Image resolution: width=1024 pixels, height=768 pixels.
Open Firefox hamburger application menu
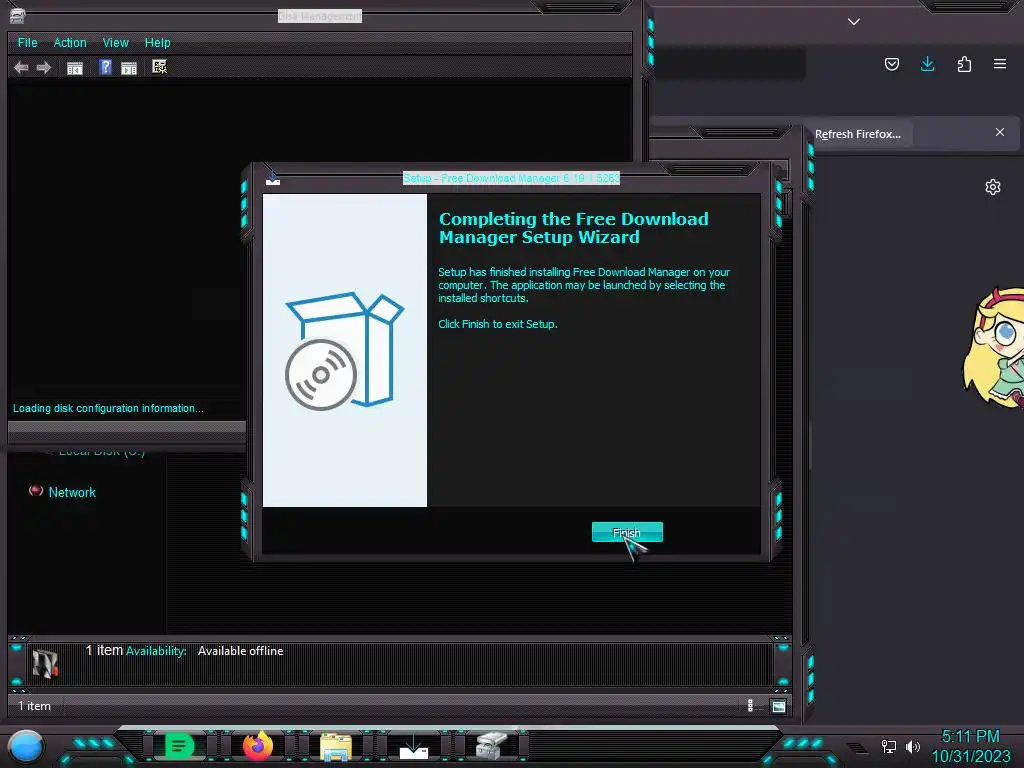pyautogui.click(x=1000, y=64)
